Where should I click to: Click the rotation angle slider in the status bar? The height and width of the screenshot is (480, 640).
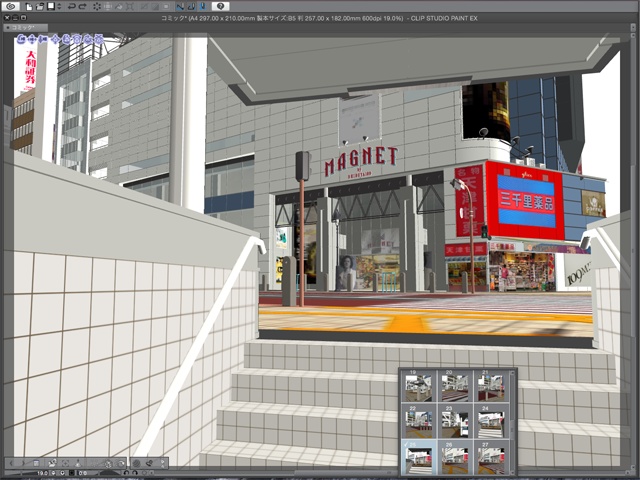point(110,473)
